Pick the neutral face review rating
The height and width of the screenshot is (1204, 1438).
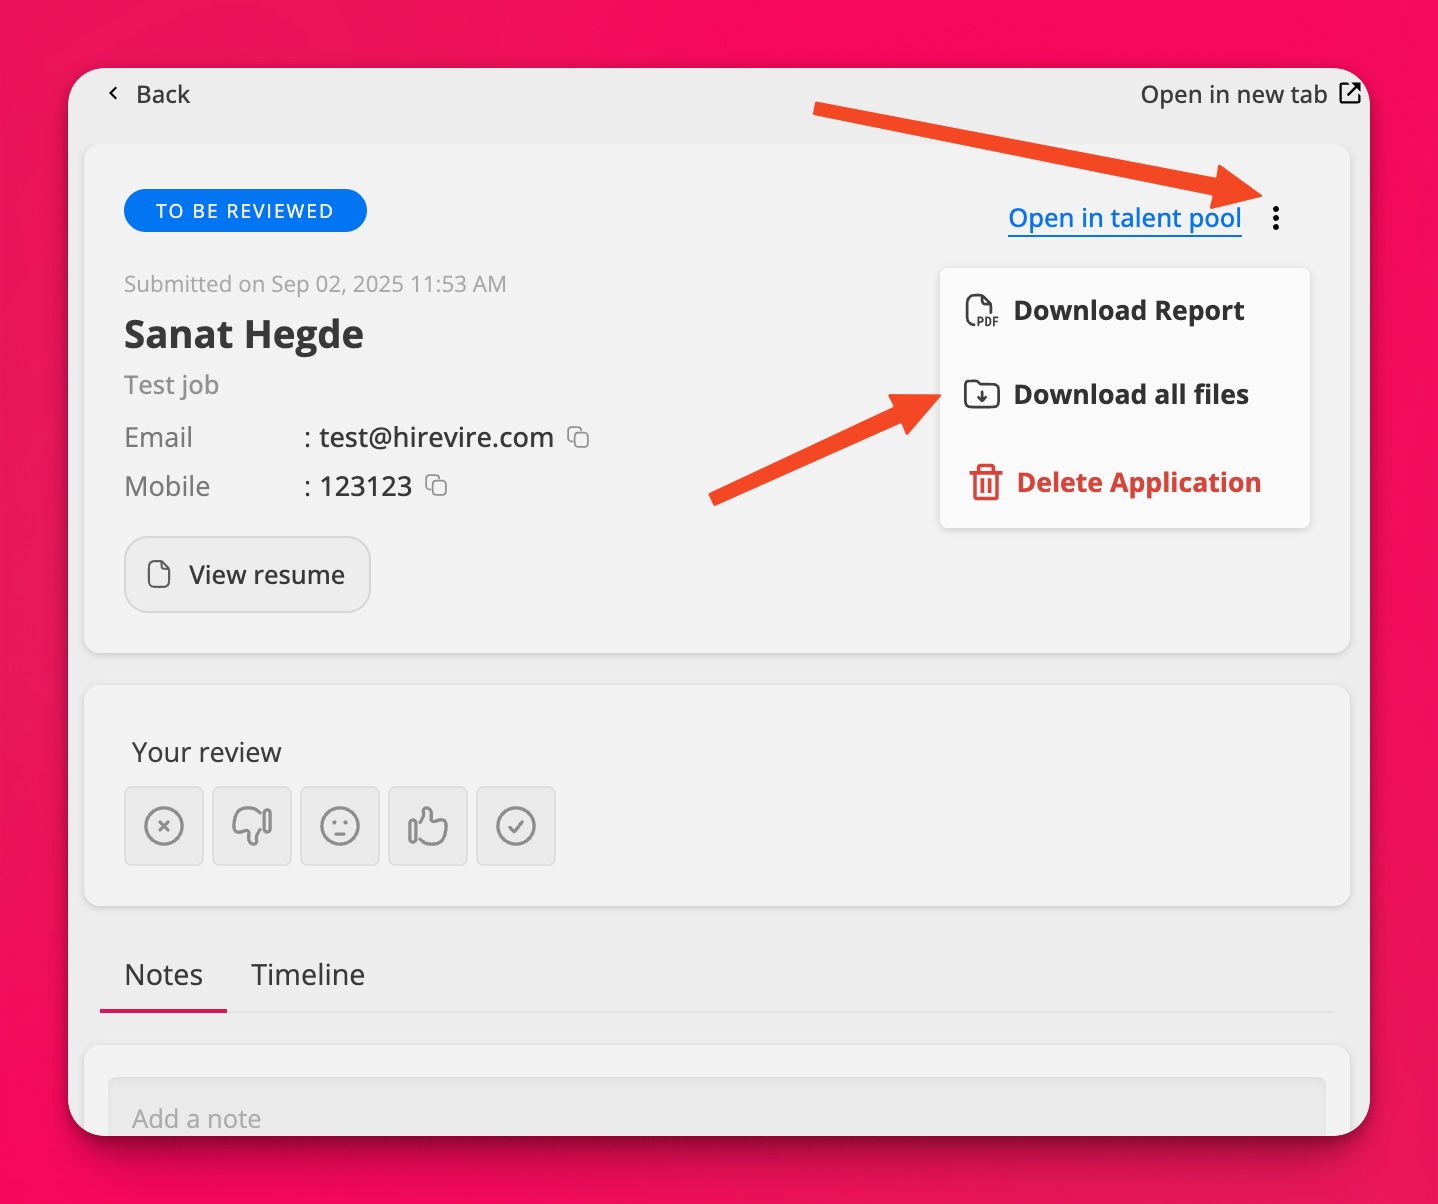pos(340,826)
